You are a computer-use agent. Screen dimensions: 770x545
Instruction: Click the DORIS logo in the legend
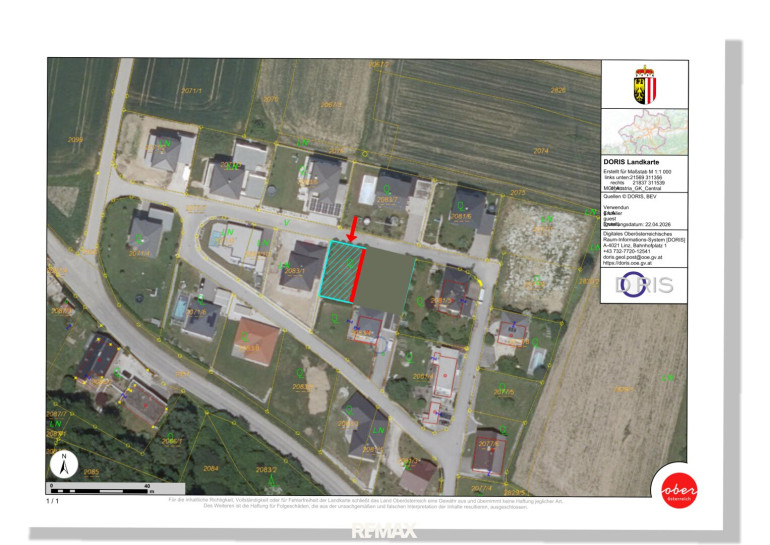coord(644,285)
